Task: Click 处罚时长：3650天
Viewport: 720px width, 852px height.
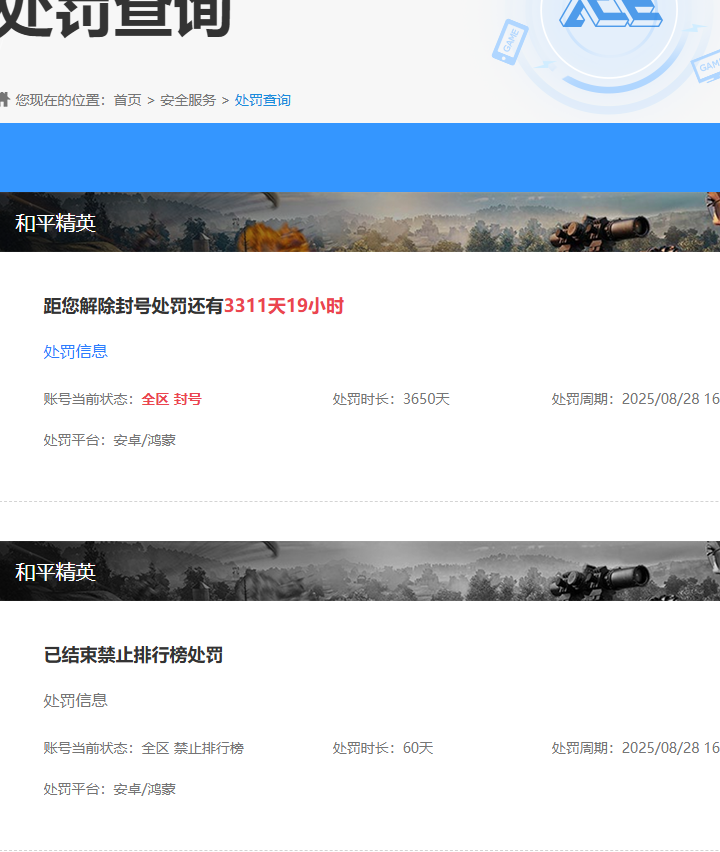Action: tap(391, 399)
